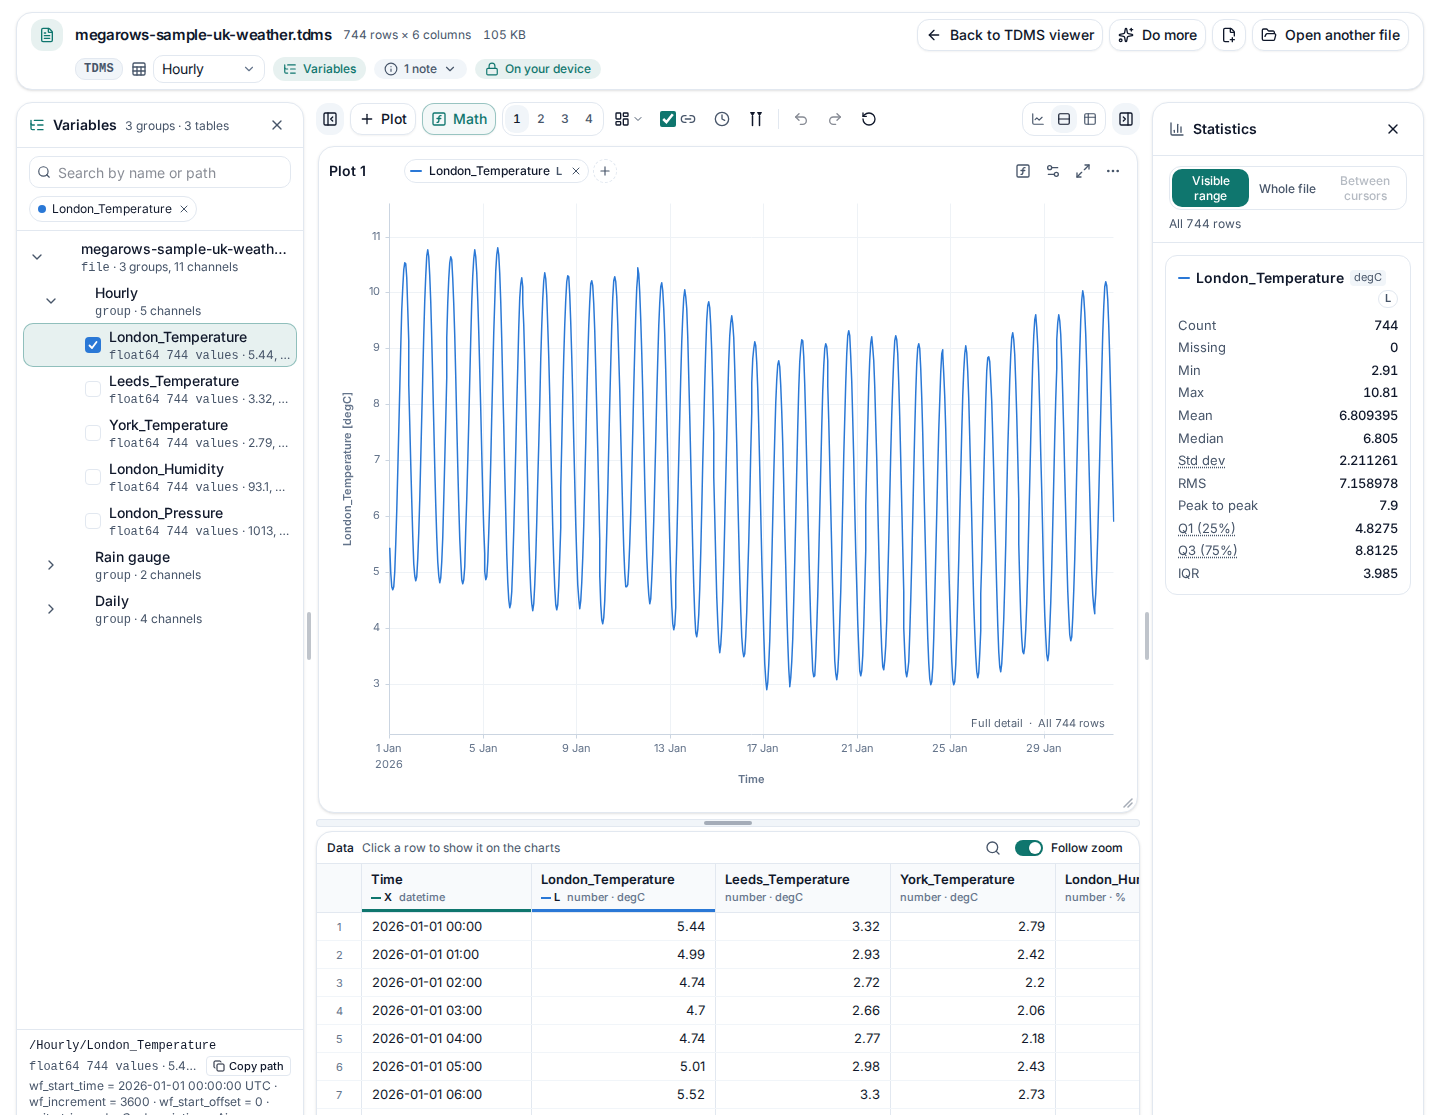
Task: Open the Do more menu button
Action: (1157, 35)
